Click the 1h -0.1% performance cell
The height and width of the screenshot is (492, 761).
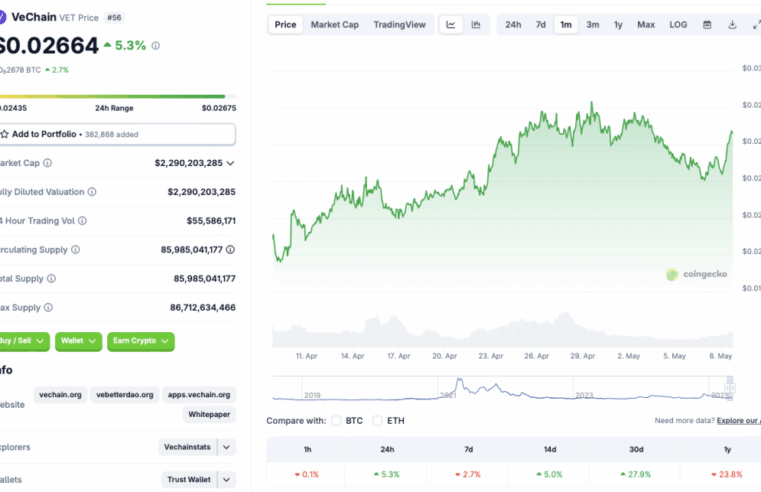coord(307,474)
